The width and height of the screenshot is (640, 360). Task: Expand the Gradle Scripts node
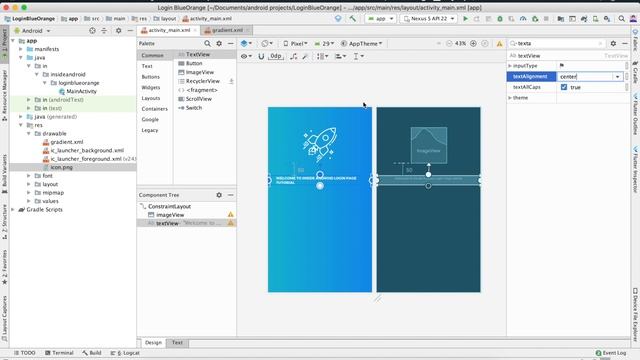(x=13, y=209)
